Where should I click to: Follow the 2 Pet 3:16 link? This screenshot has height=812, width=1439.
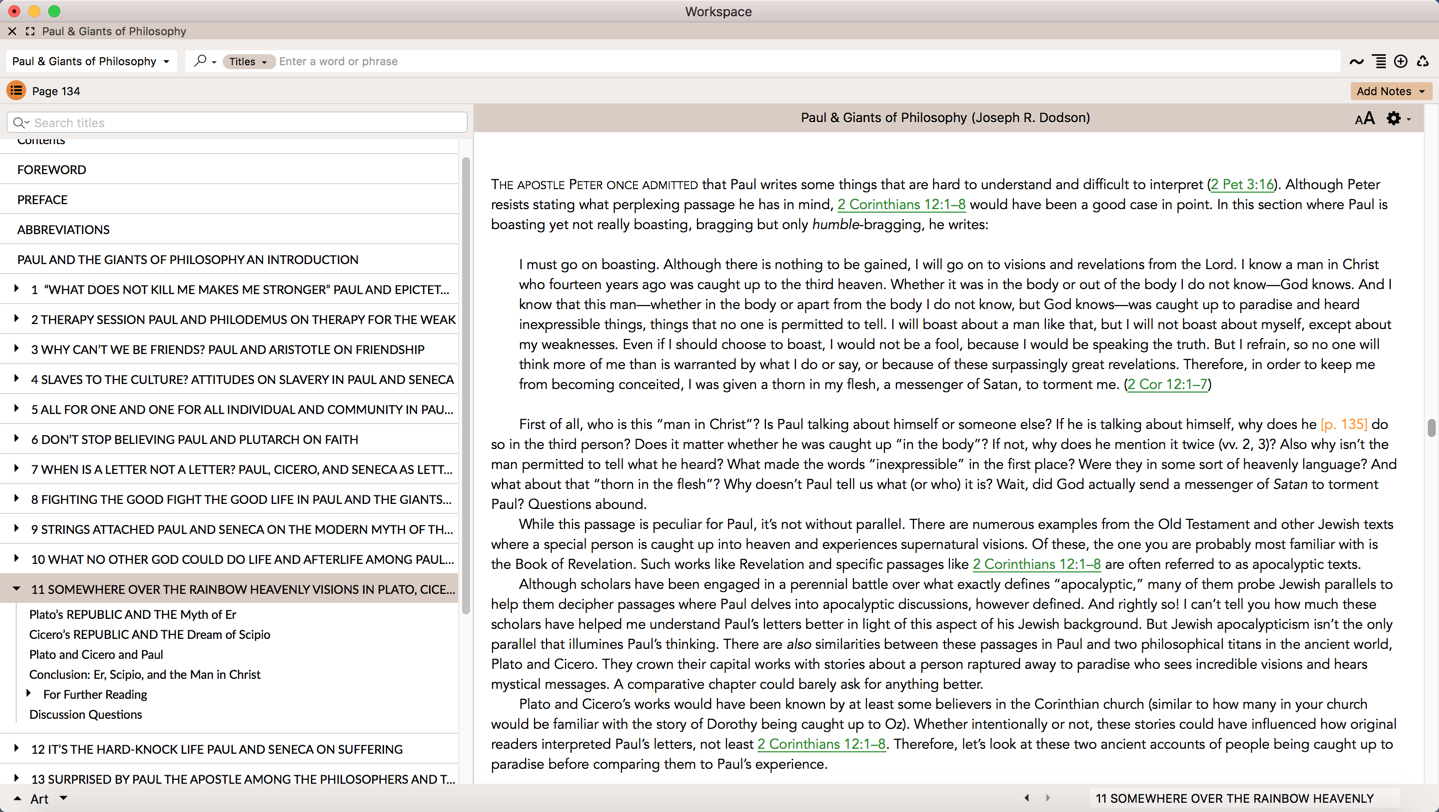point(1242,184)
